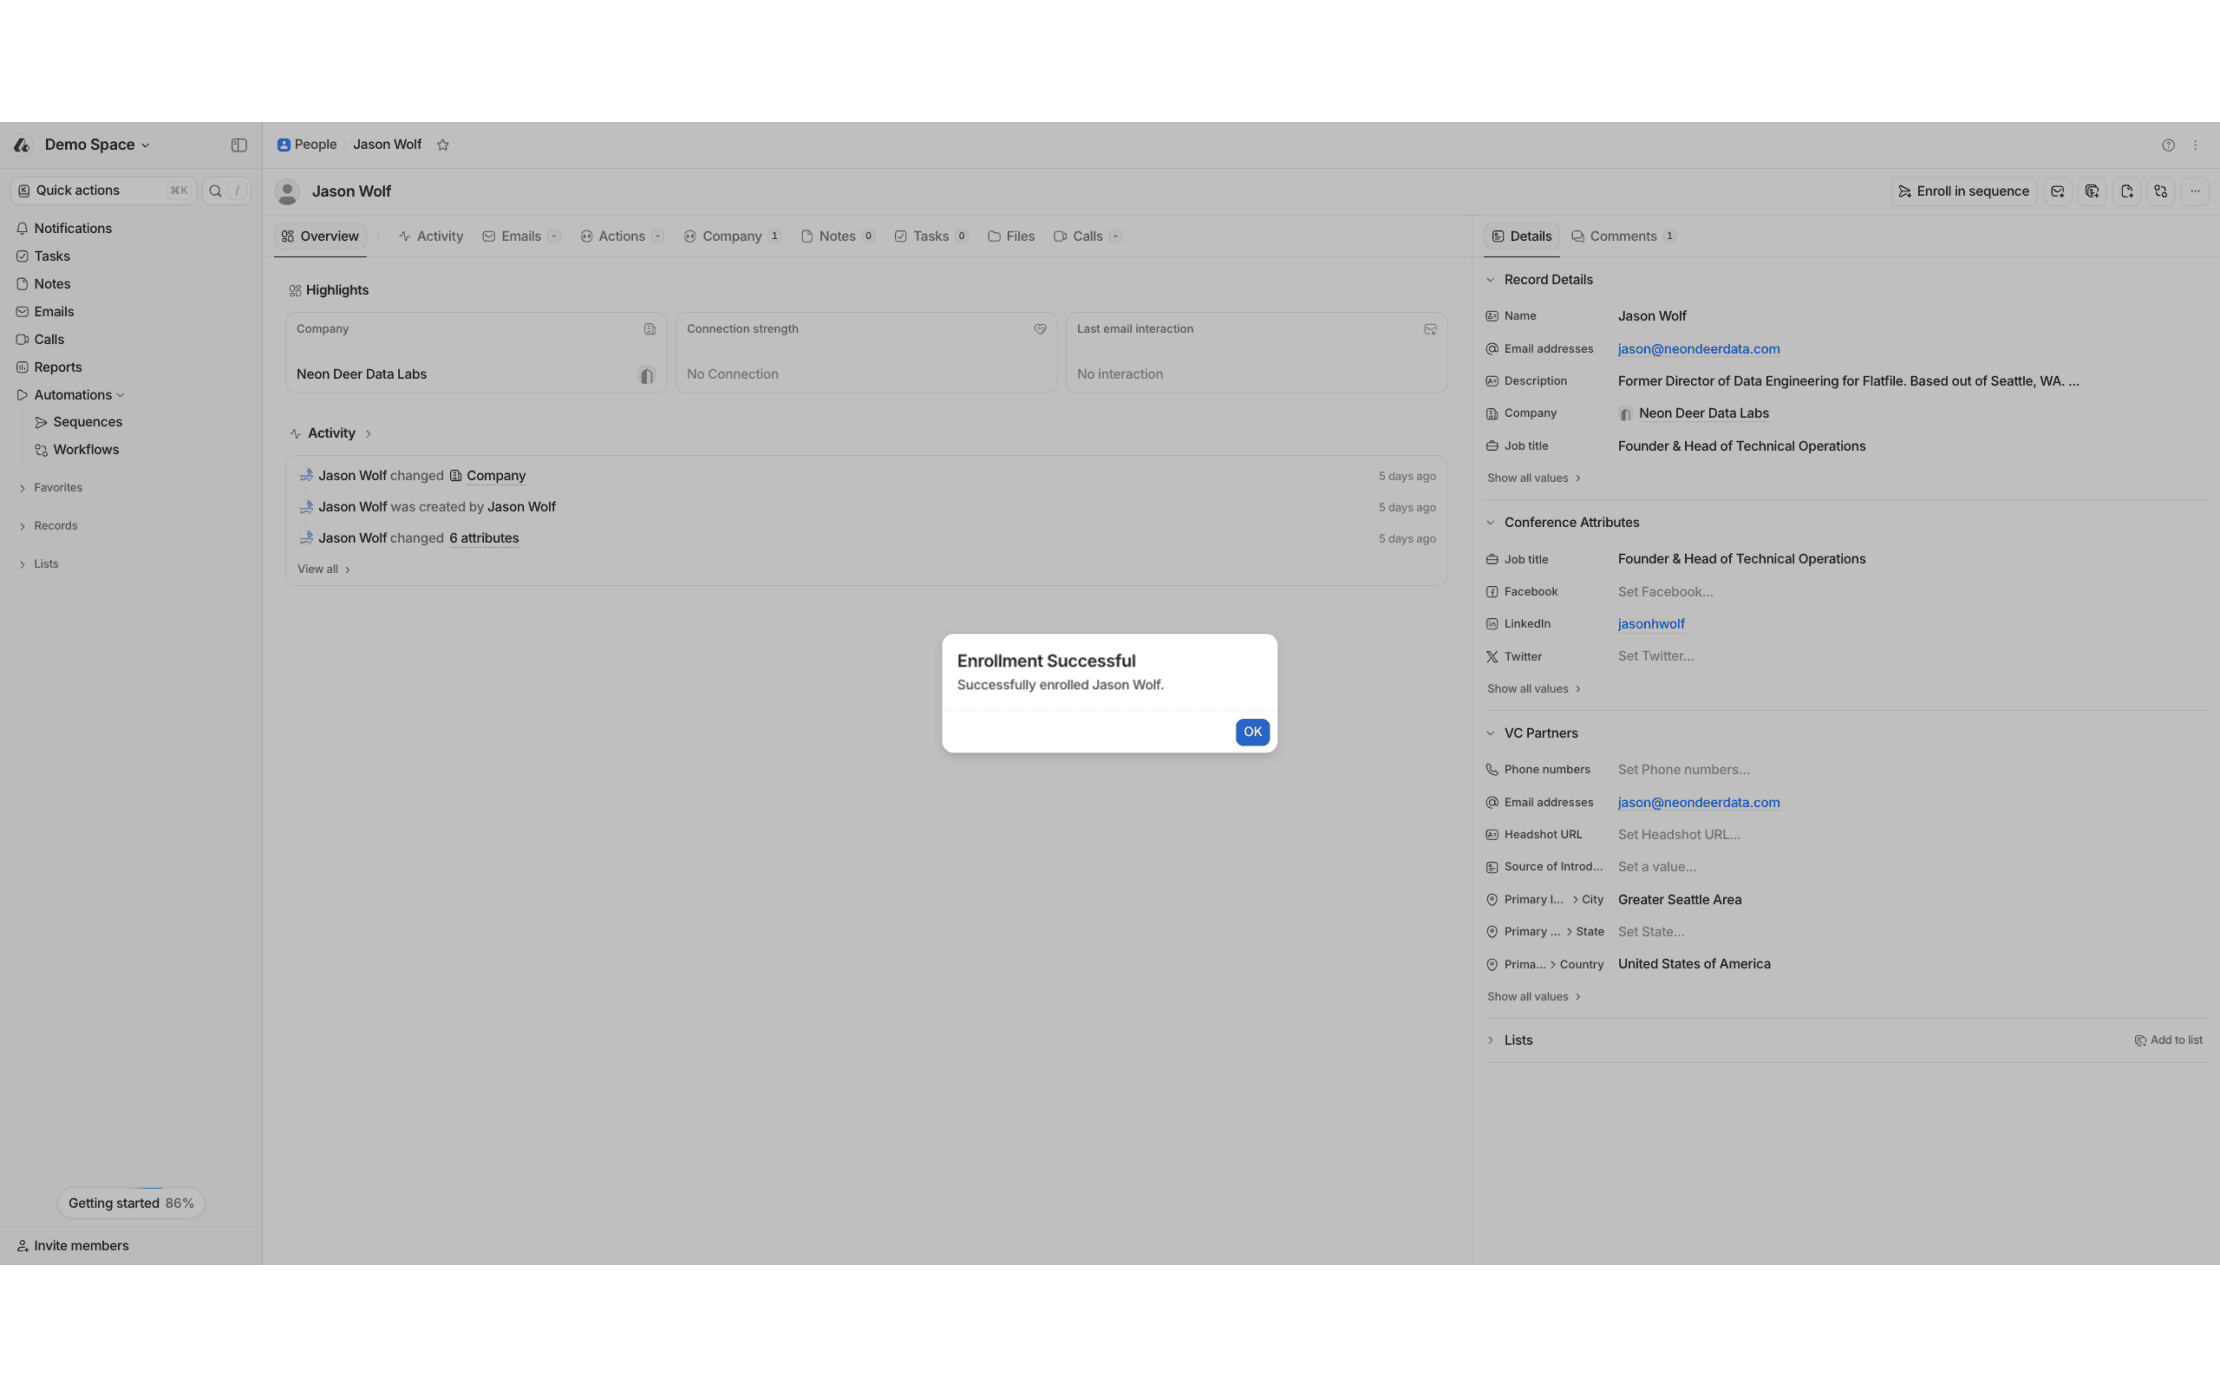Open Notifications from the sidebar
The height and width of the screenshot is (1387, 2220).
(72, 228)
